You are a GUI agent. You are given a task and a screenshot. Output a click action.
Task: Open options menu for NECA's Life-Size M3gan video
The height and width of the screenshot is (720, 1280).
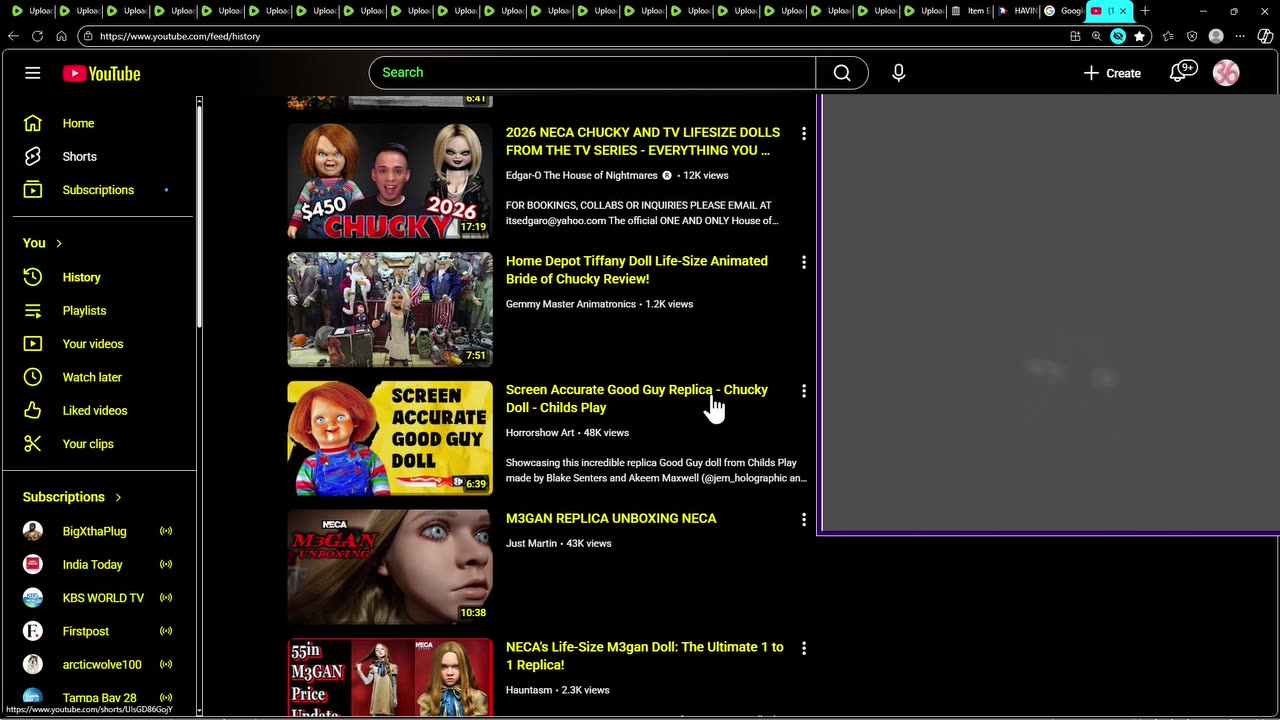(x=803, y=649)
